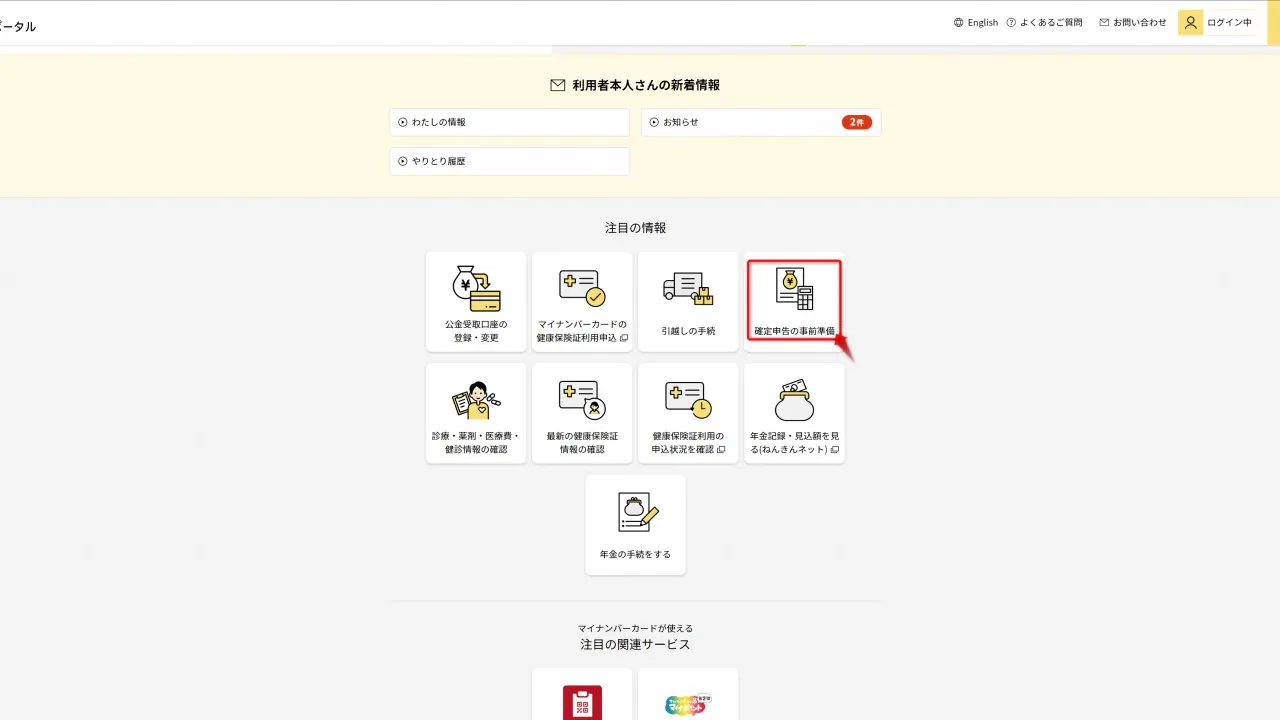Click the My Number health insurance card application icon

[x=582, y=288]
